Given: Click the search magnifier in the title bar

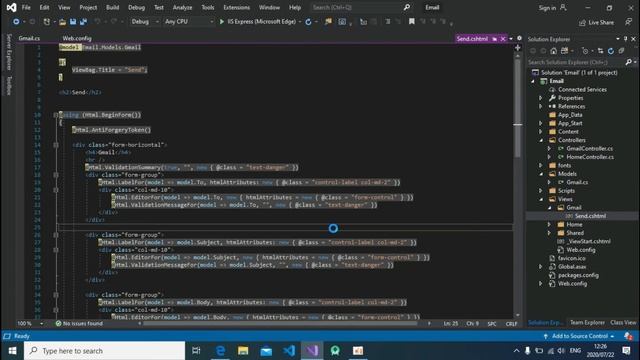Looking at the screenshot, I should pyautogui.click(x=407, y=7).
